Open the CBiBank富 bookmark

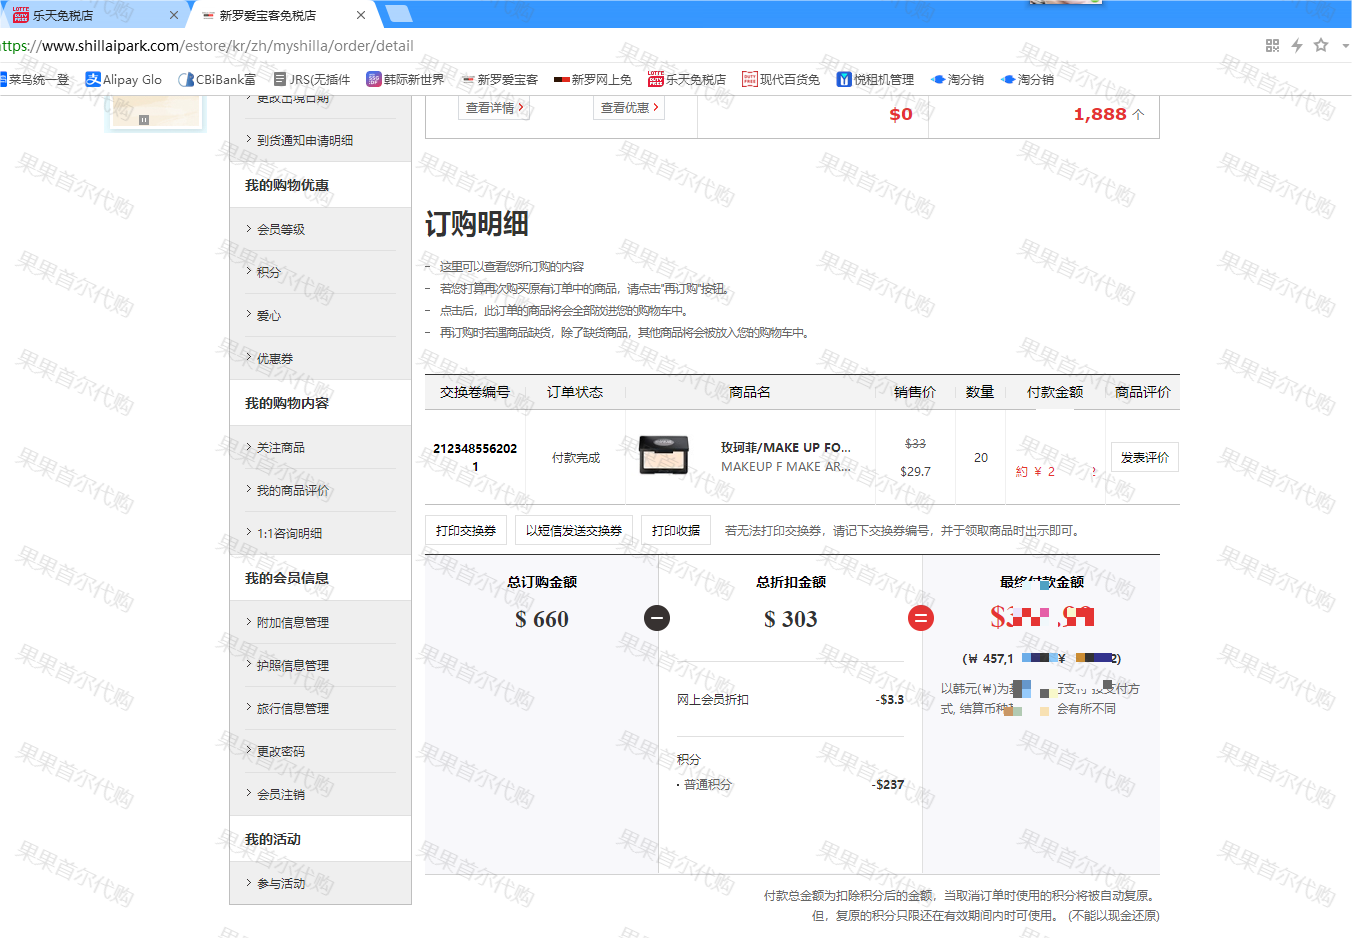pos(217,79)
